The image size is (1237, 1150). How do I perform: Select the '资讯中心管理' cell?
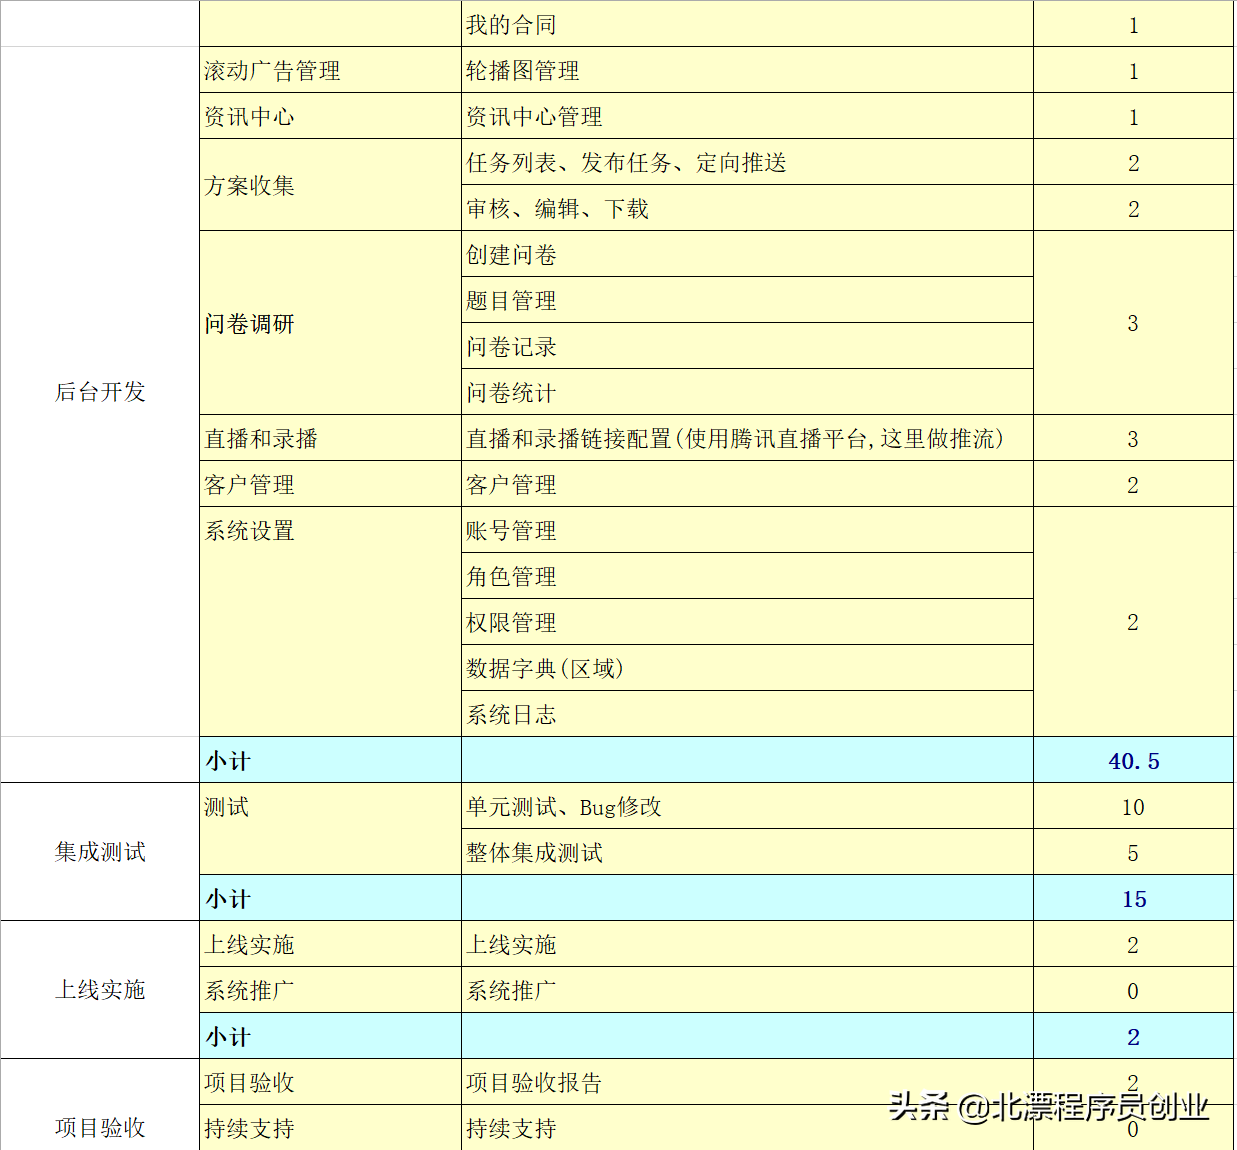pos(747,116)
